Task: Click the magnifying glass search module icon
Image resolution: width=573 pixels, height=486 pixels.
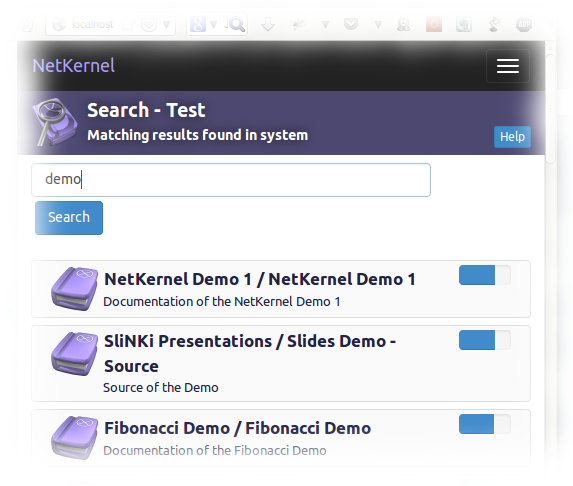Action: tap(55, 121)
